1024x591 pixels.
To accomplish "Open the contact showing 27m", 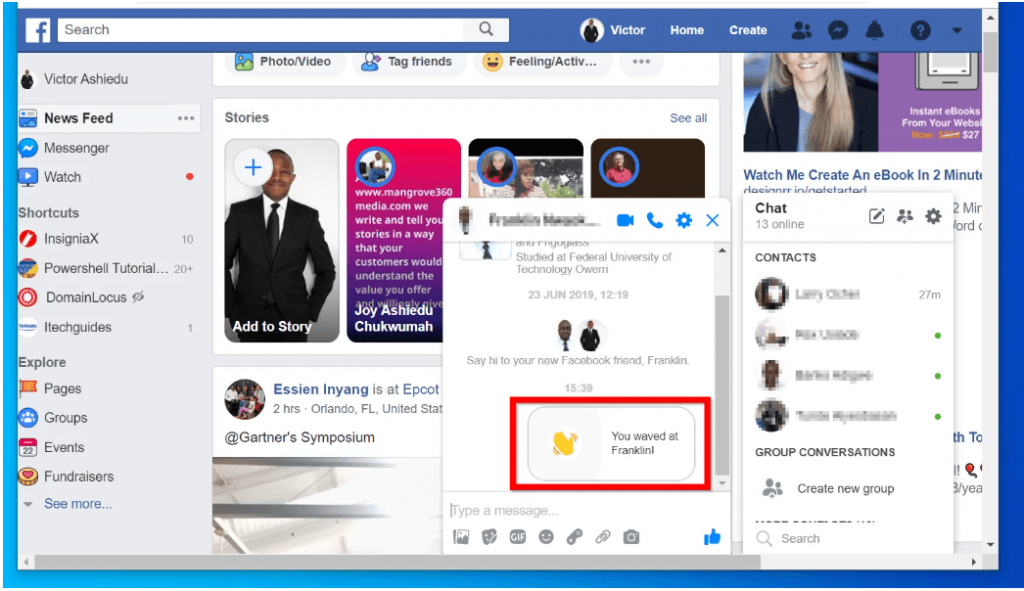I will (848, 295).
